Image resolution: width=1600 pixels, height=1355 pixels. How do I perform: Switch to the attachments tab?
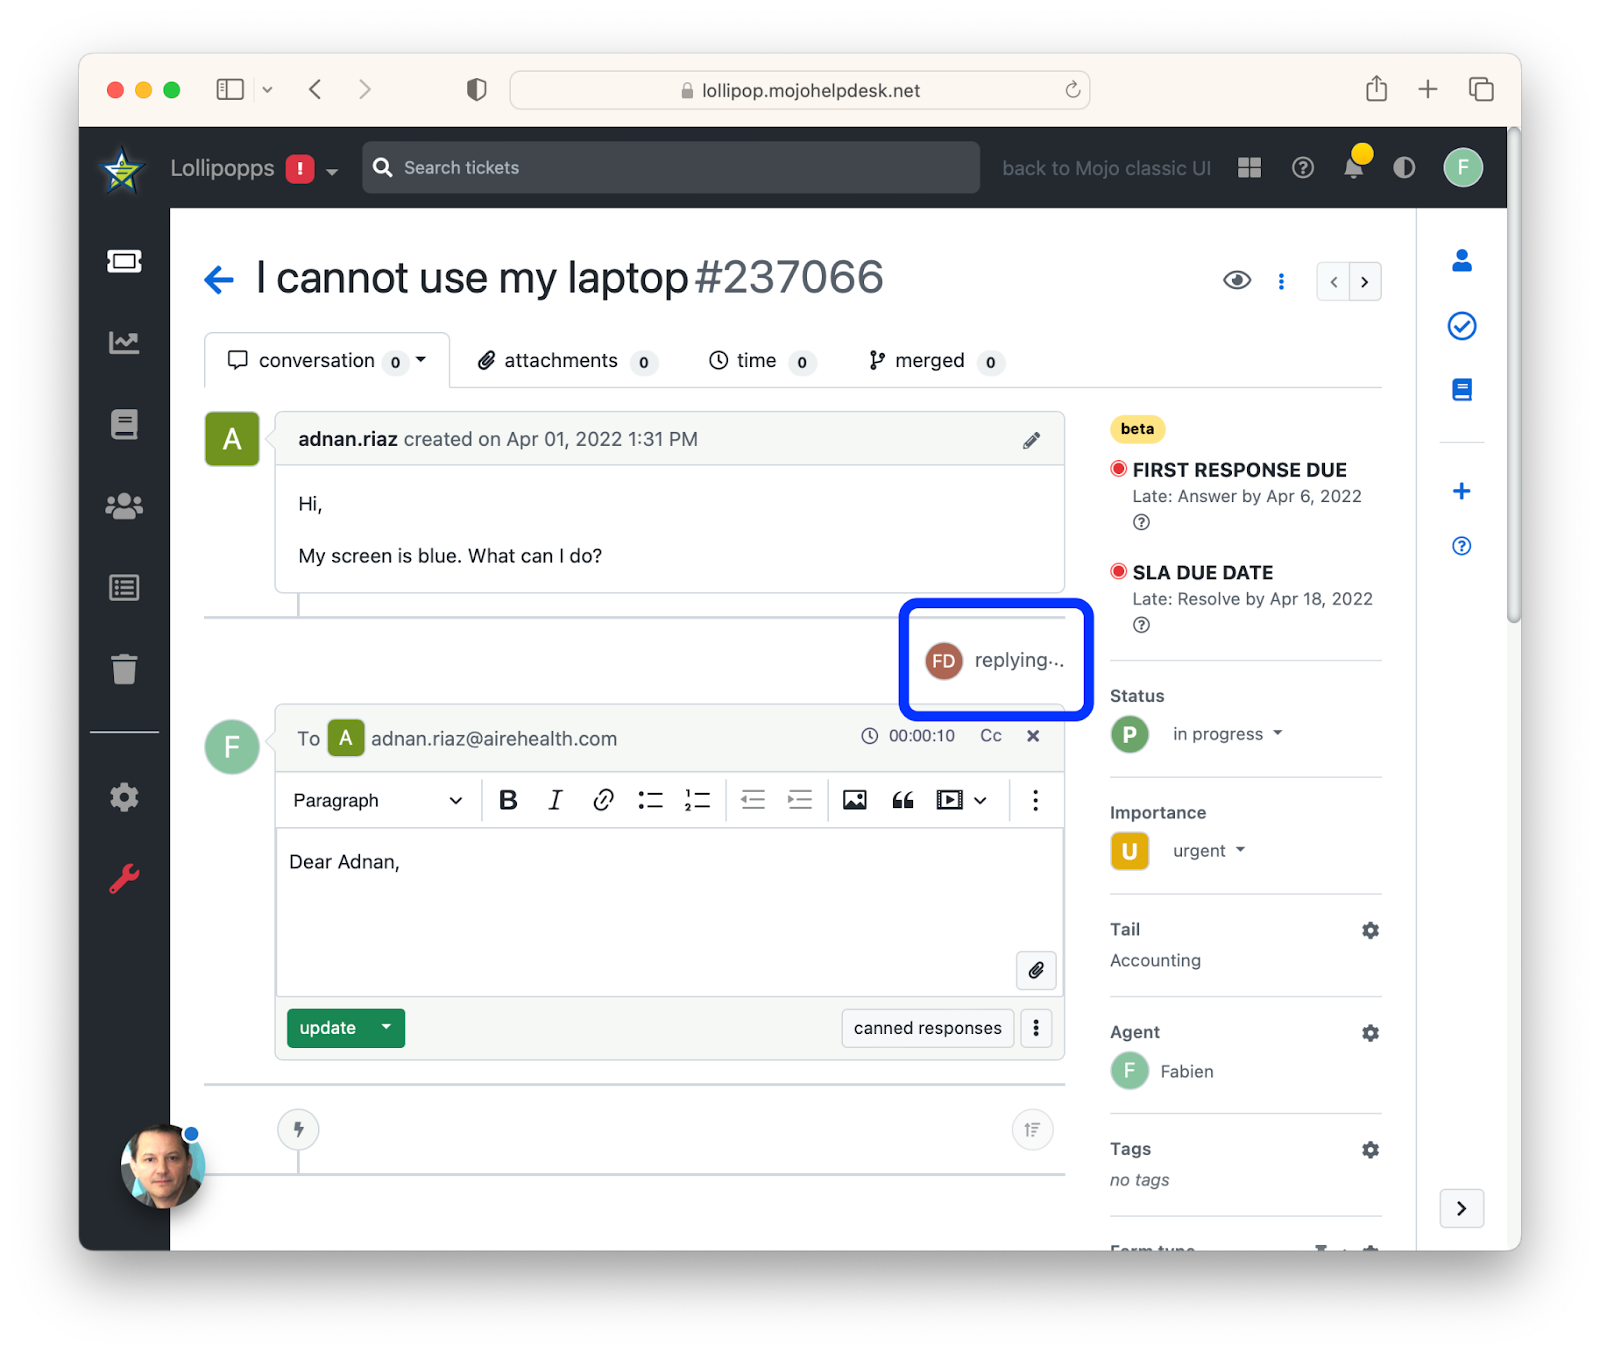click(x=567, y=361)
